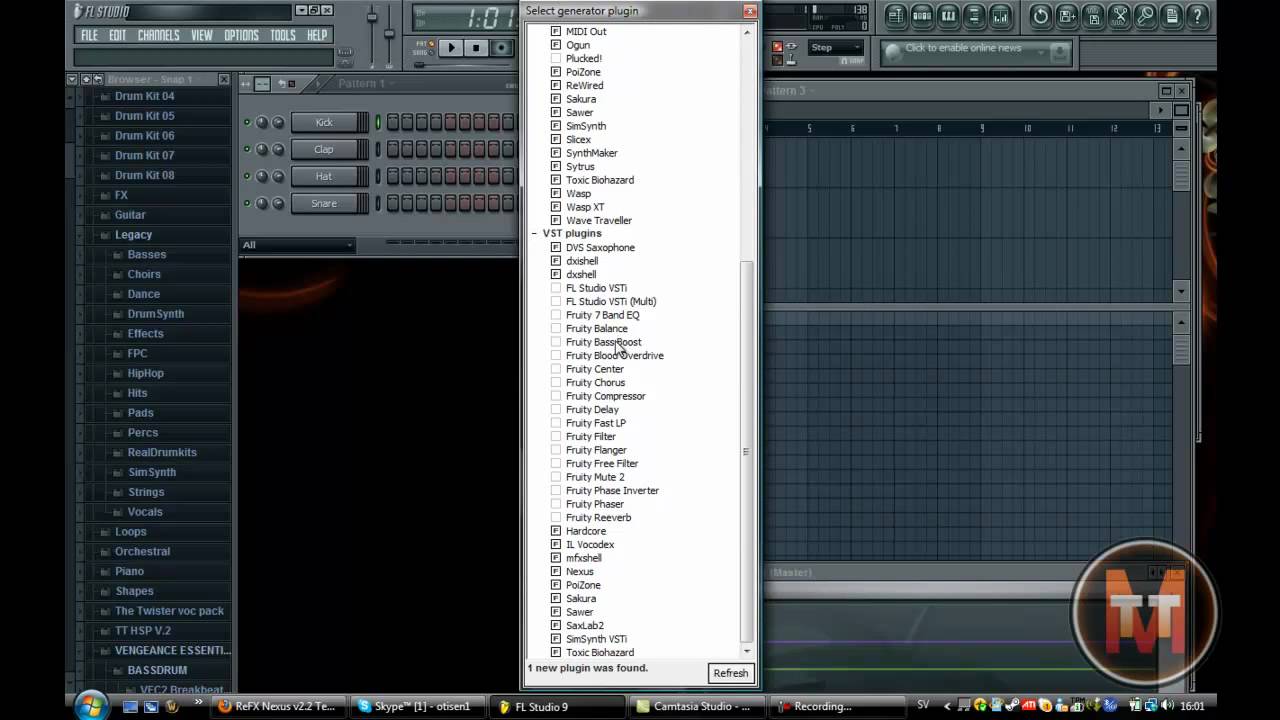Screen dimensions: 1280x720
Task: Toggle favorite checkbox for SaxLab2
Action: pos(556,625)
